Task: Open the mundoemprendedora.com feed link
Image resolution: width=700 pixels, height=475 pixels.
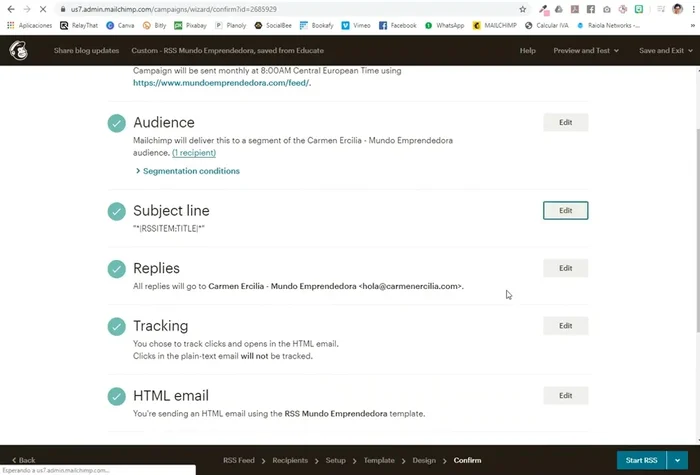Action: pyautogui.click(x=222, y=83)
